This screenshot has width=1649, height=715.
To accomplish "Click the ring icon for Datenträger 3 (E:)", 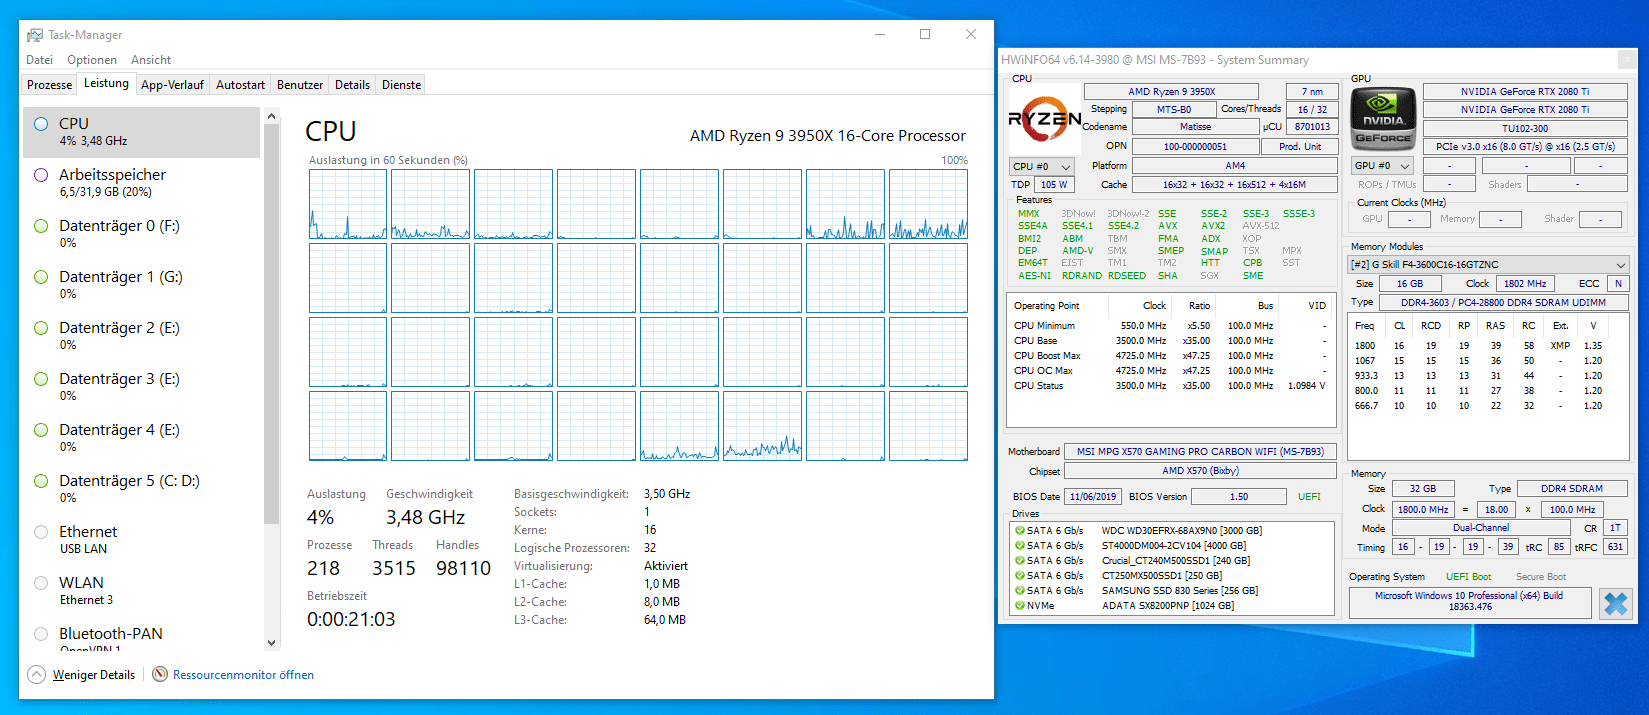I will [41, 379].
